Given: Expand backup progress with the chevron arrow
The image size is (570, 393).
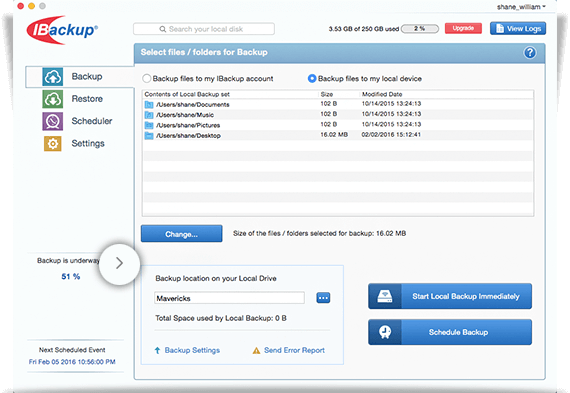Looking at the screenshot, I should click(119, 263).
